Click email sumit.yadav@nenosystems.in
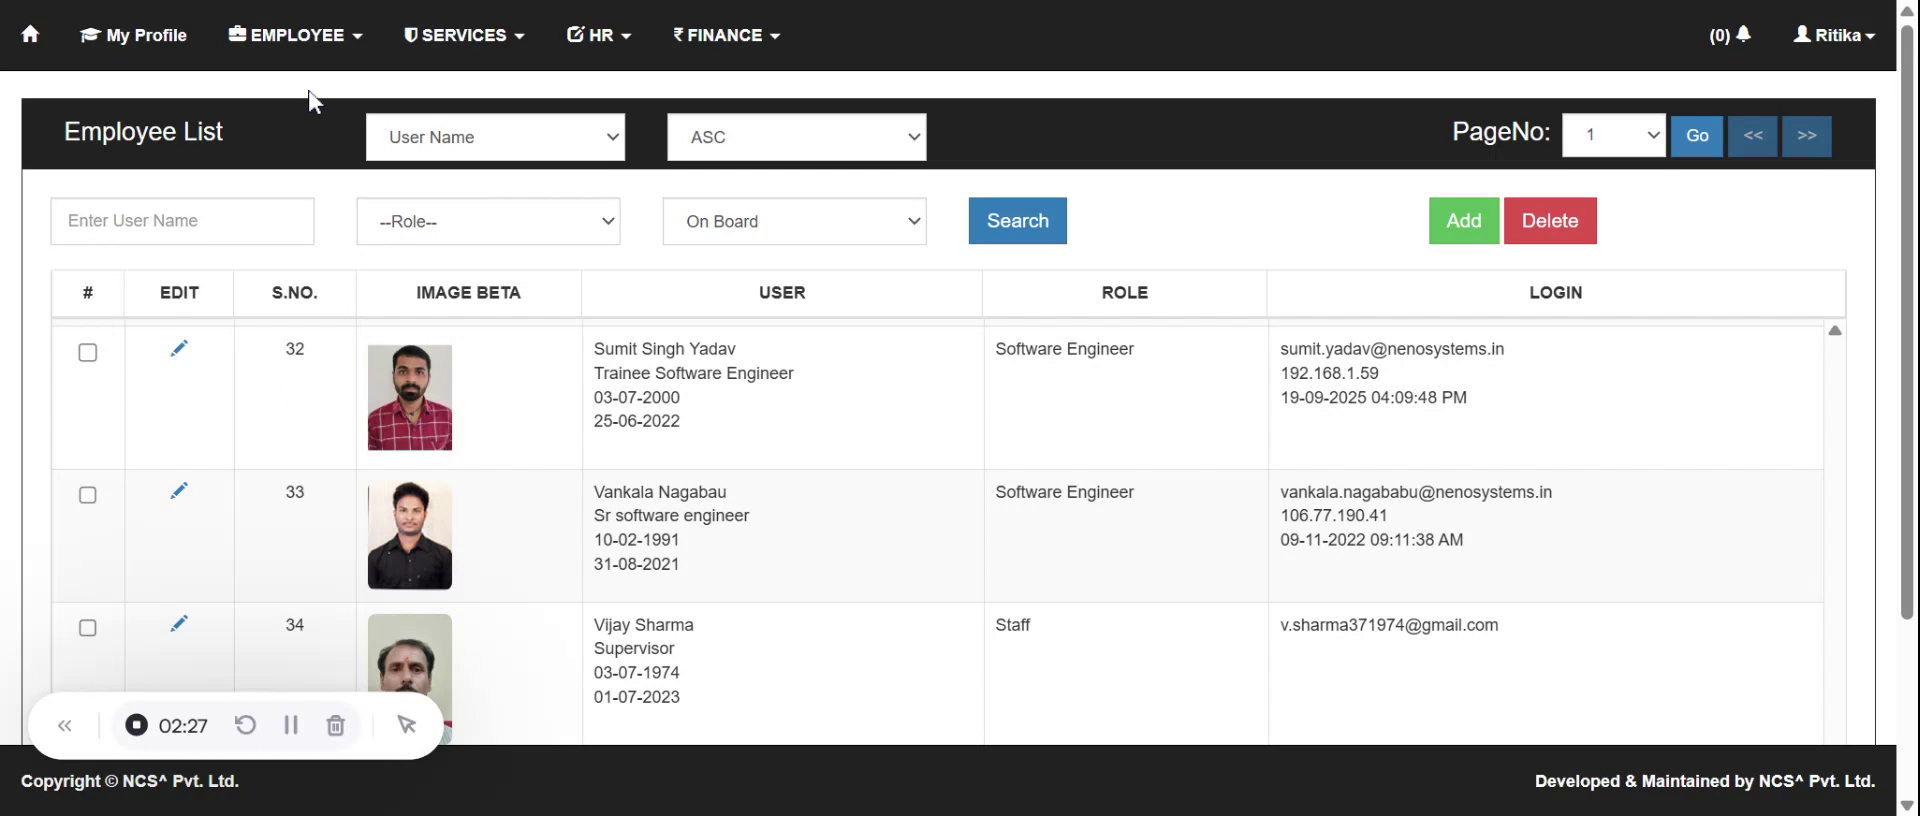The width and height of the screenshot is (1920, 816). coord(1392,349)
